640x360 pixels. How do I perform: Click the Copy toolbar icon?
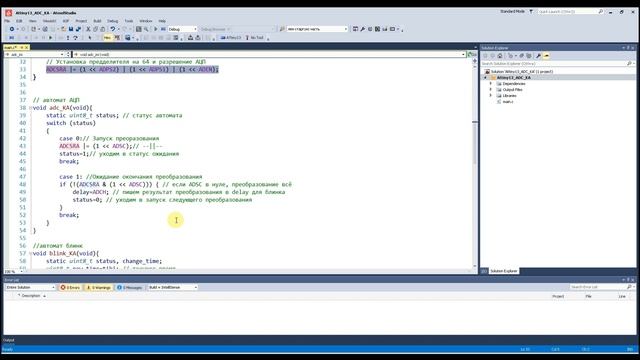96,29
